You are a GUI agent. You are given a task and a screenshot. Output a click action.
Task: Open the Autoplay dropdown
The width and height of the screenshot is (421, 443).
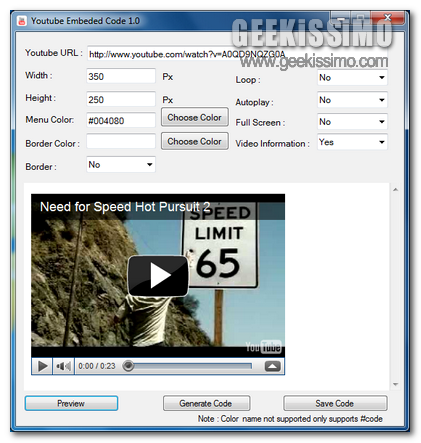point(352,100)
